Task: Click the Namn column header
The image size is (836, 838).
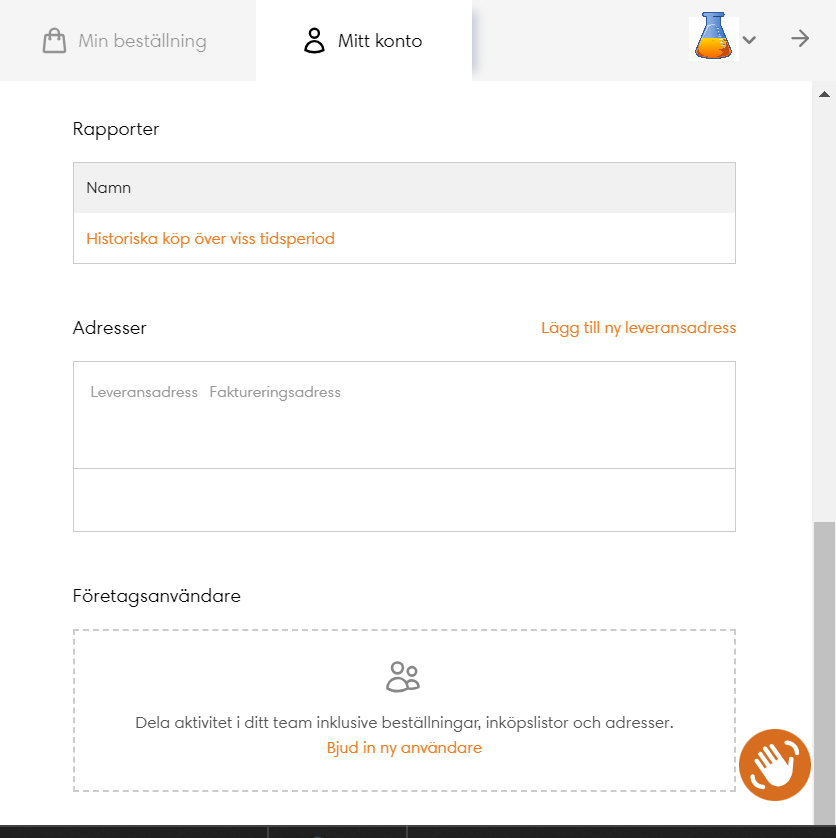Action: click(109, 188)
